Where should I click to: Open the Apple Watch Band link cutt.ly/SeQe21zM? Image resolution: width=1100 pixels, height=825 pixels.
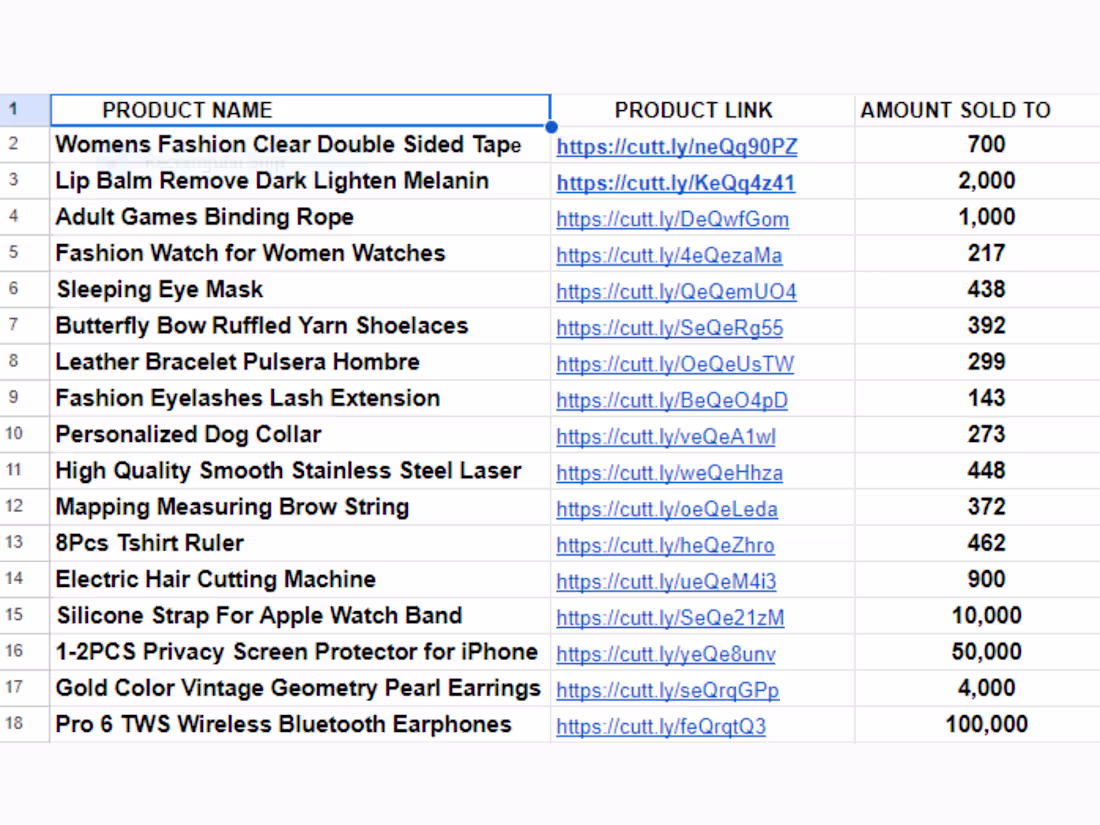(670, 617)
